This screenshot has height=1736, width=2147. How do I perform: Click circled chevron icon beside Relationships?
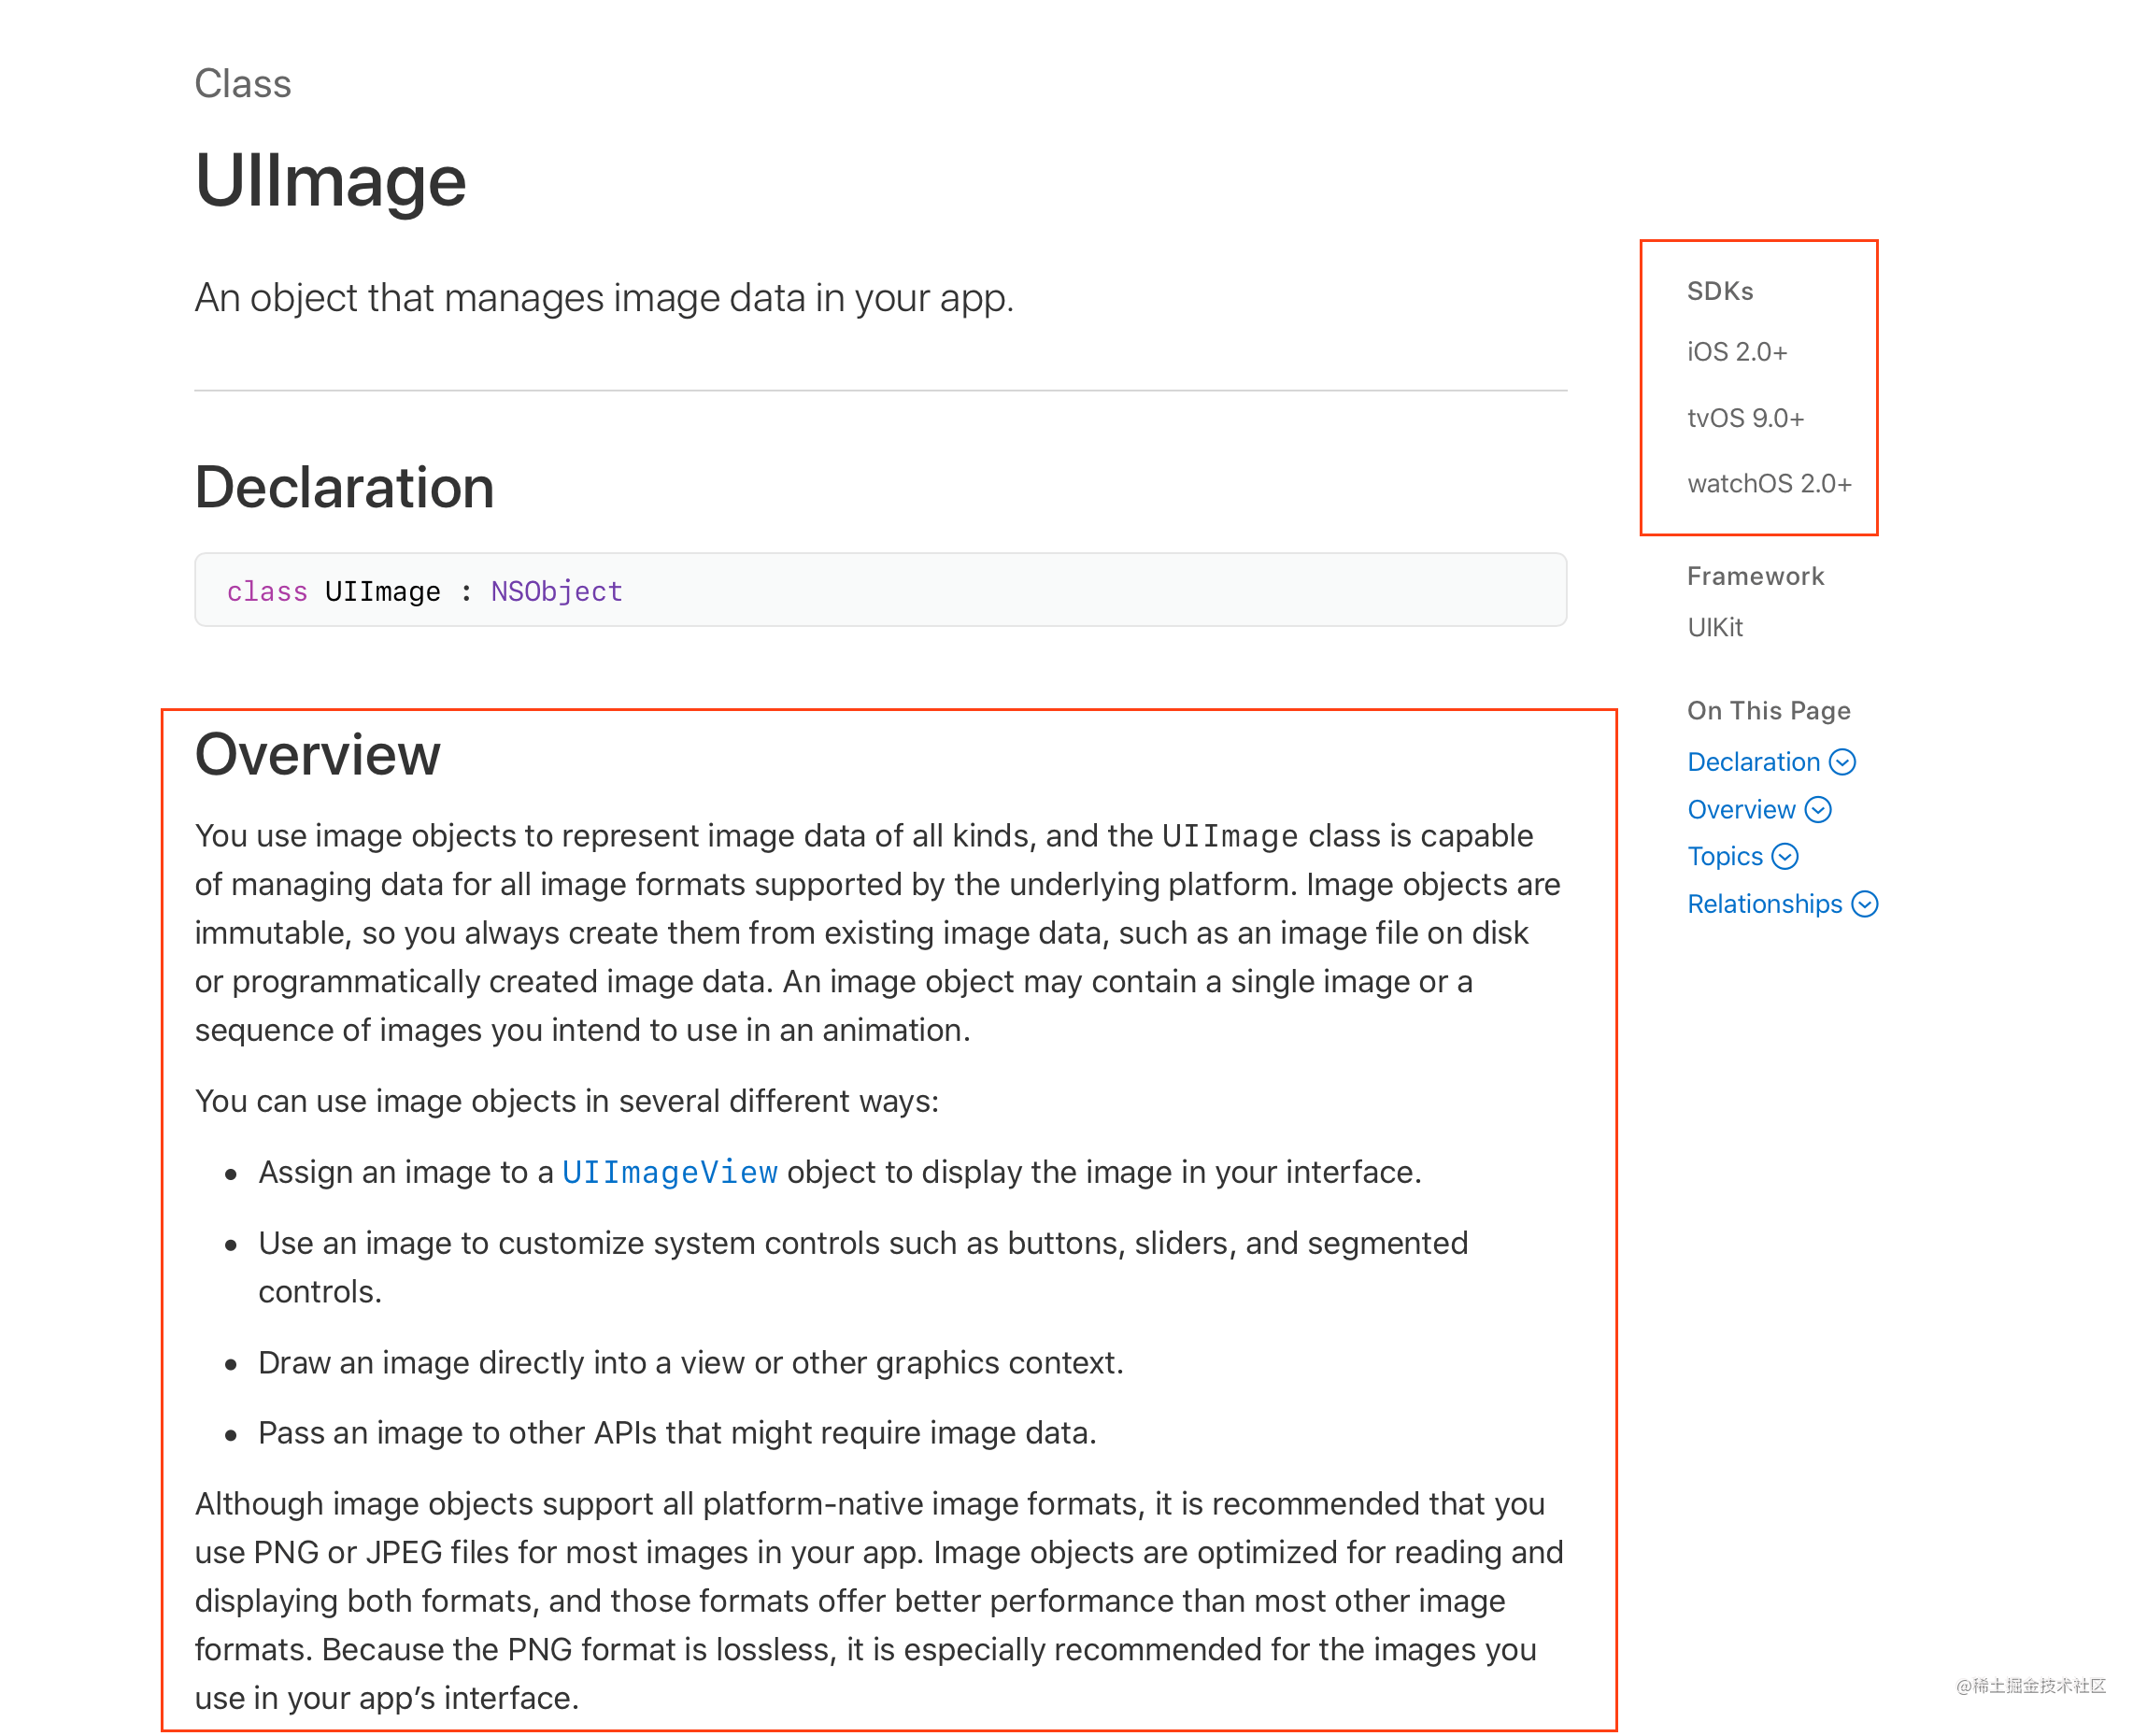click(x=1864, y=904)
